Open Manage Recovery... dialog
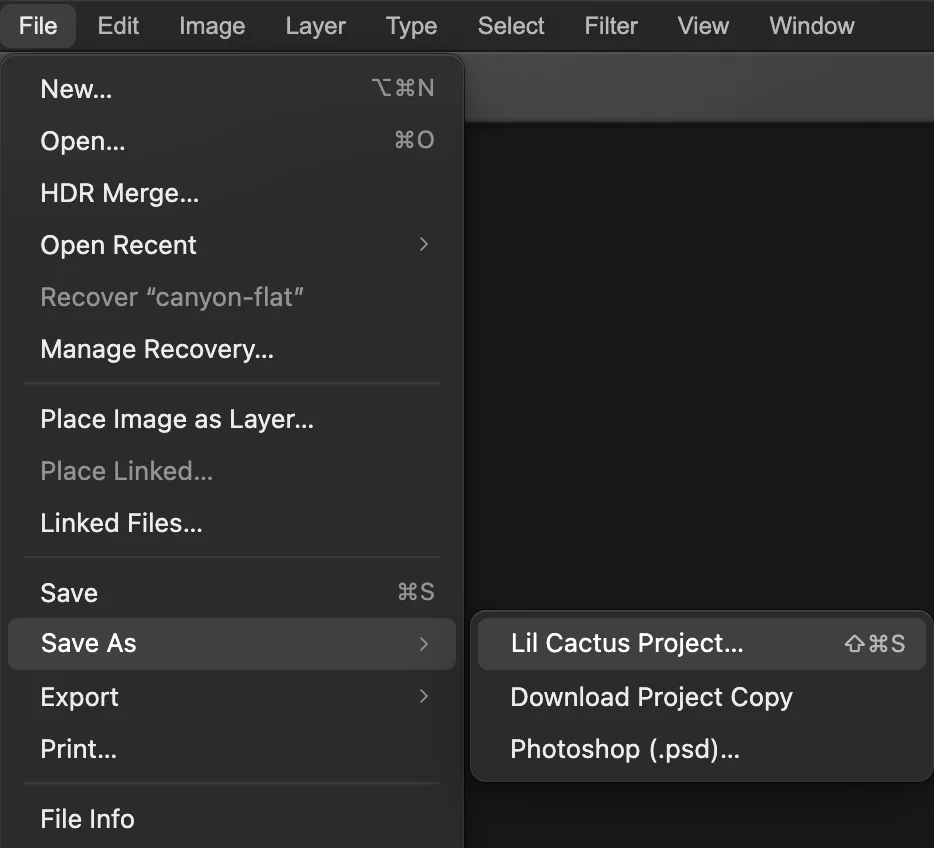Screen dimensions: 934x848 click(x=232, y=349)
